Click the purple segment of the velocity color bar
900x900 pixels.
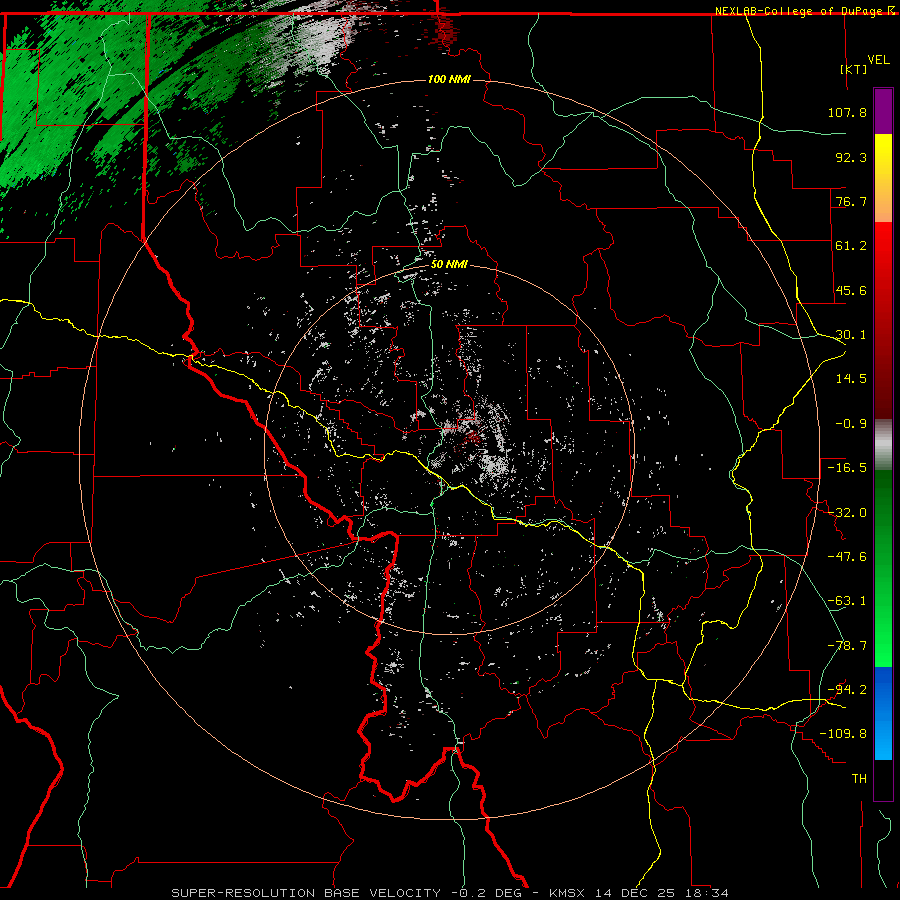883,112
